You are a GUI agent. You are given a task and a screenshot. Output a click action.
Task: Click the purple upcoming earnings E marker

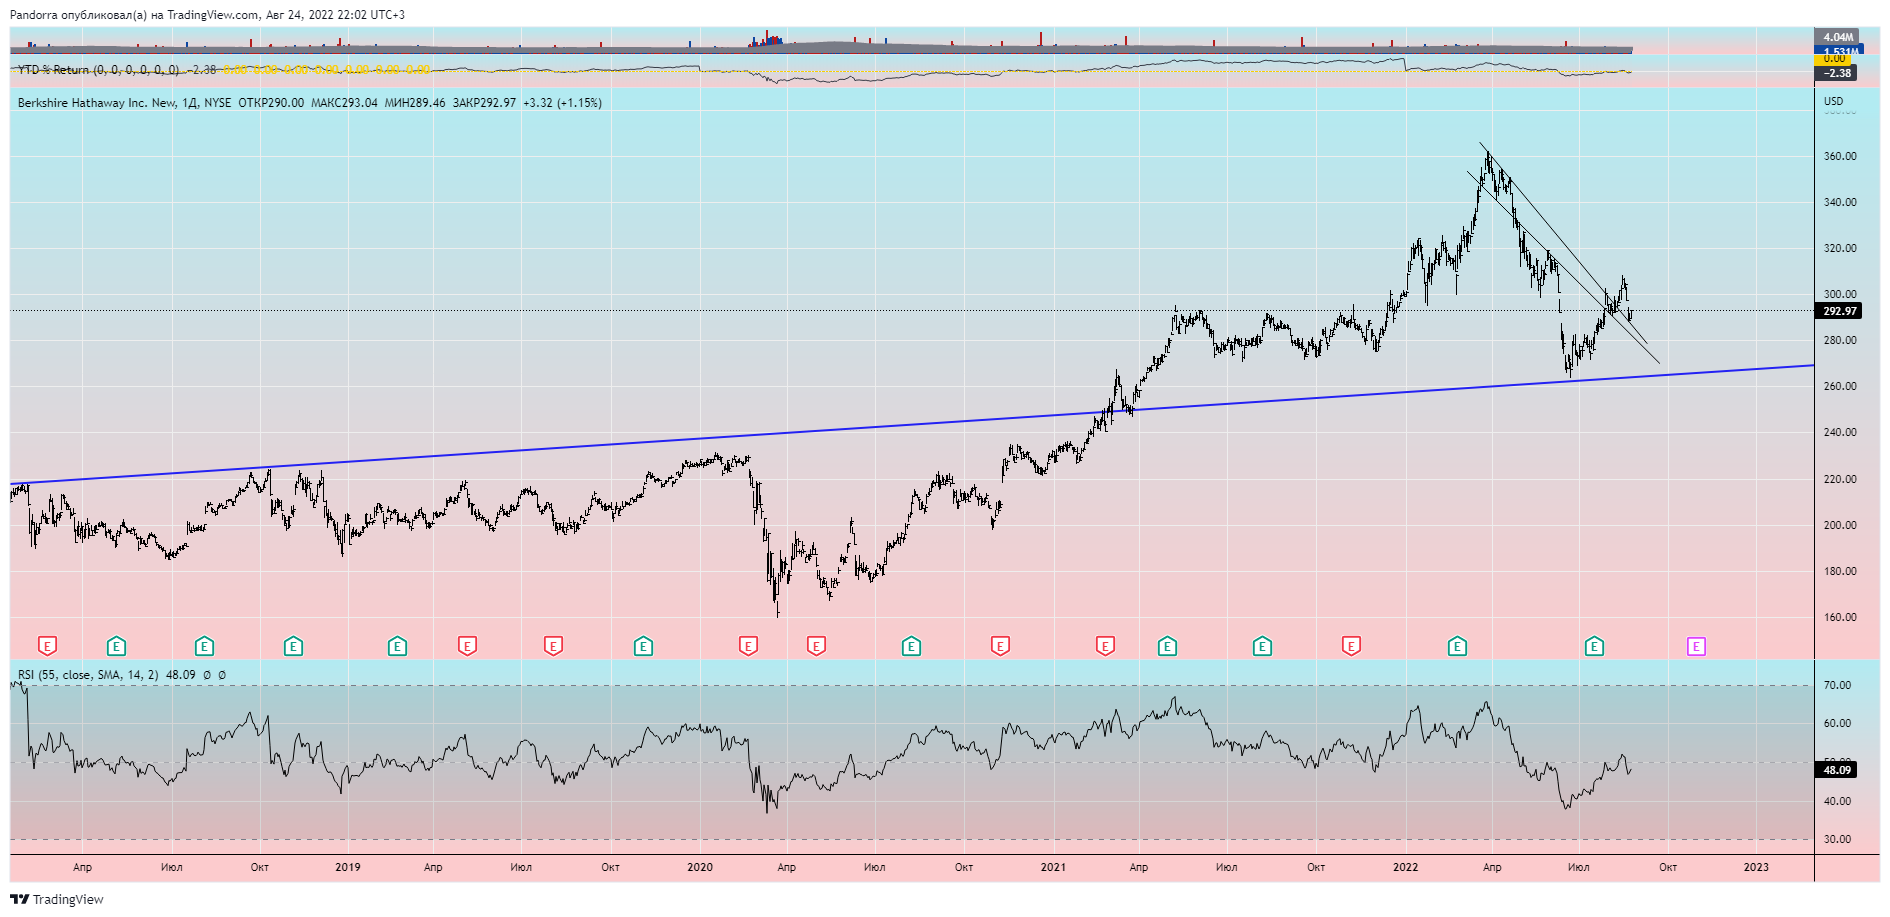tap(1696, 647)
